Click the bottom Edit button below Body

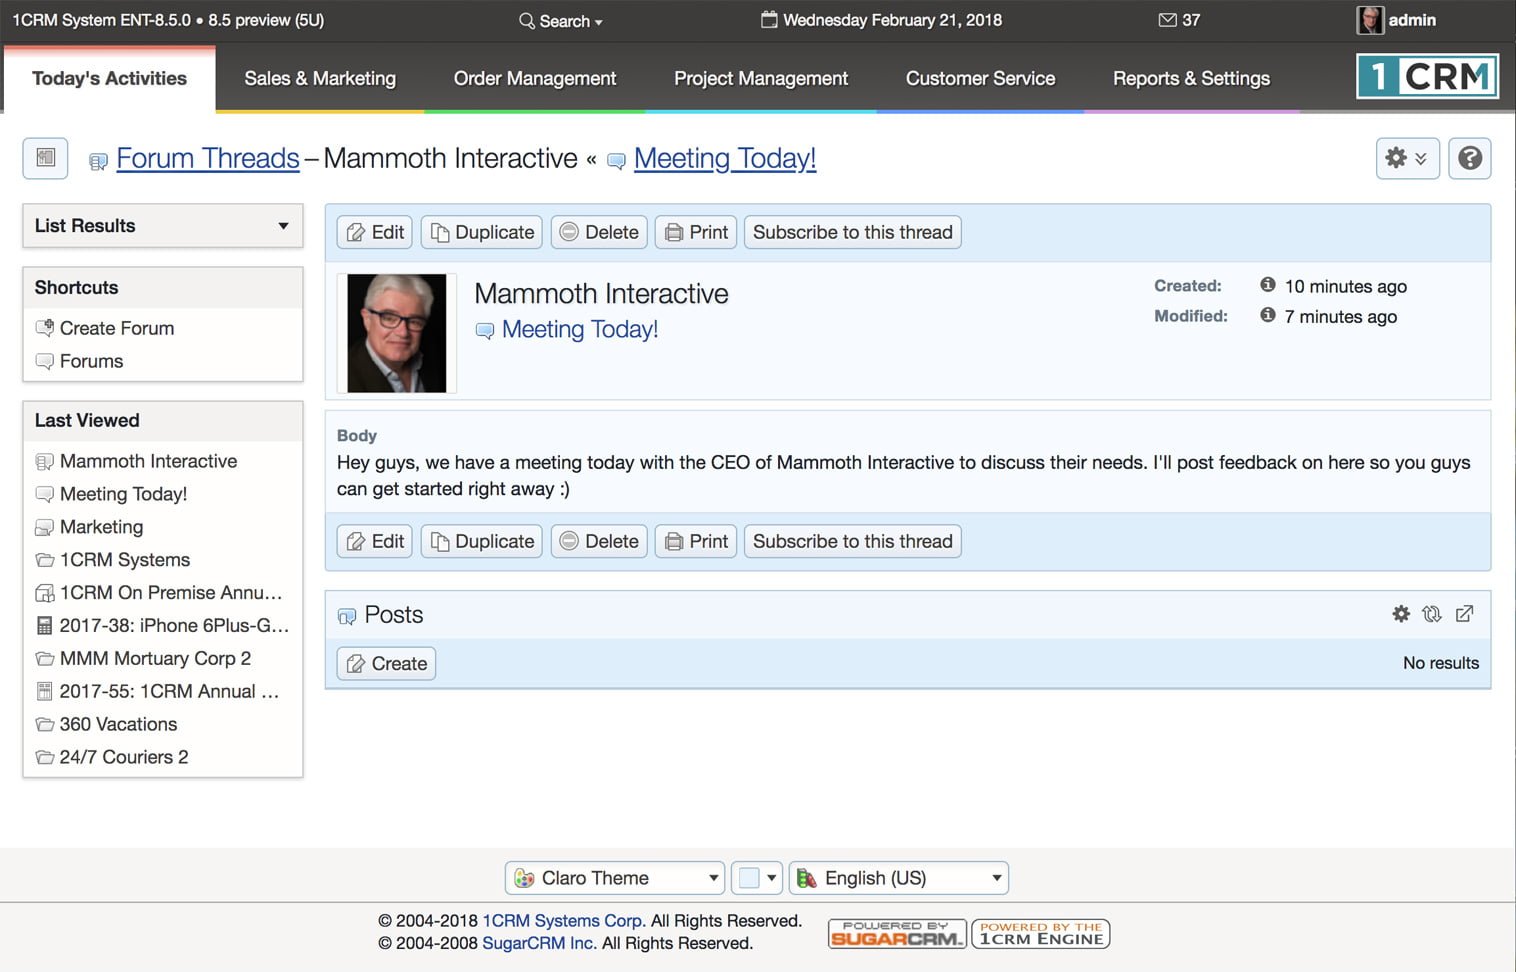point(375,541)
